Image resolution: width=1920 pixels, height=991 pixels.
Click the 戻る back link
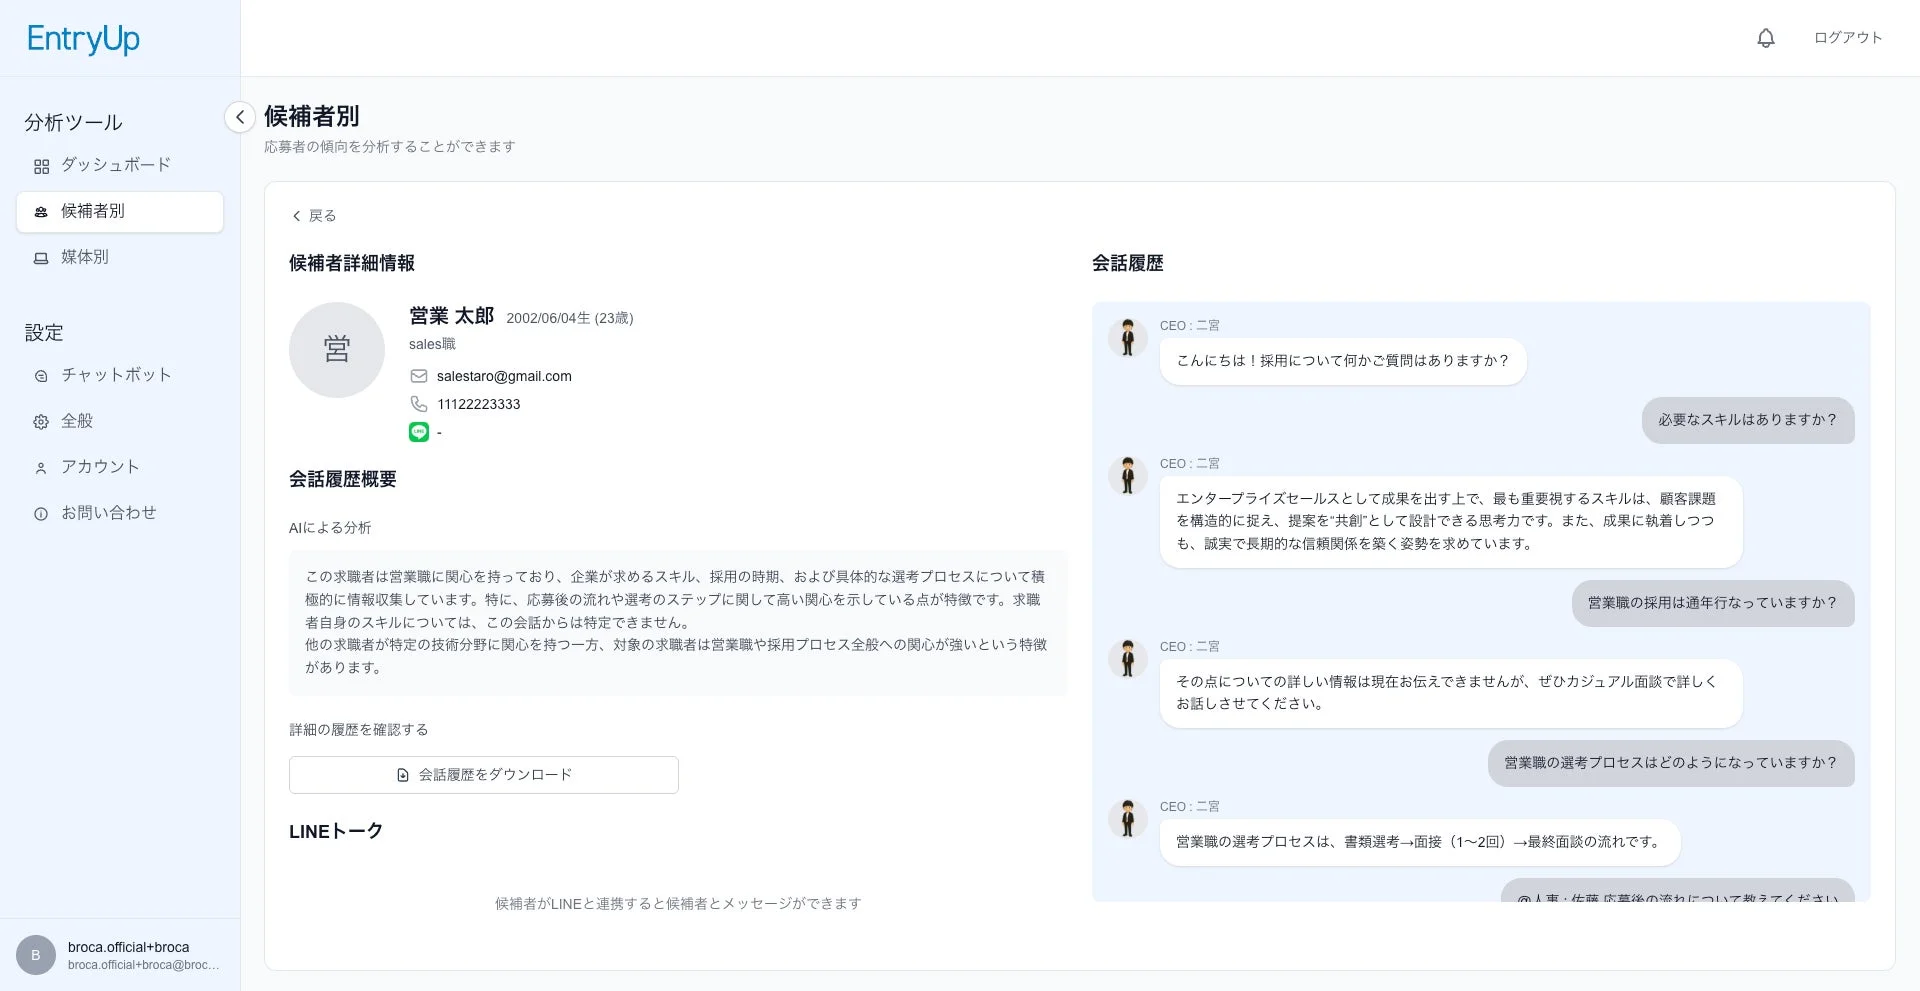pyautogui.click(x=314, y=215)
